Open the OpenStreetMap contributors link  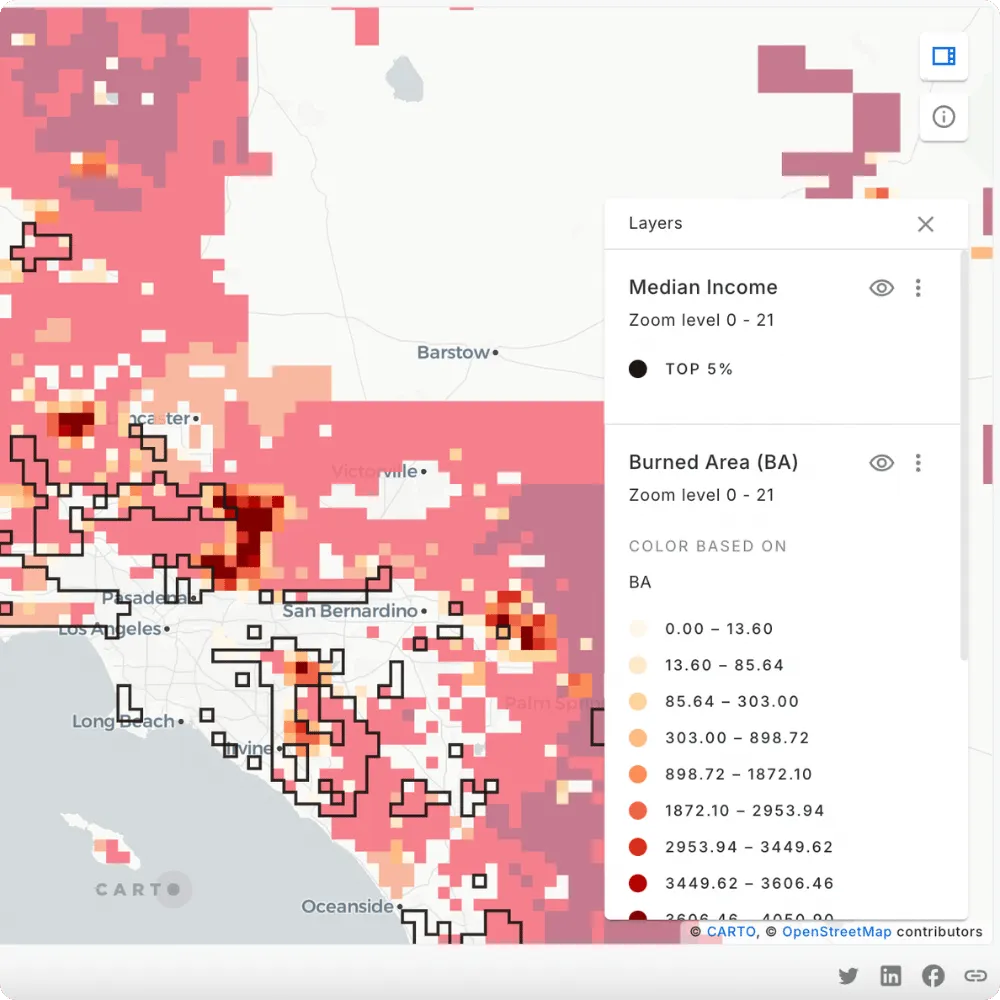836,932
